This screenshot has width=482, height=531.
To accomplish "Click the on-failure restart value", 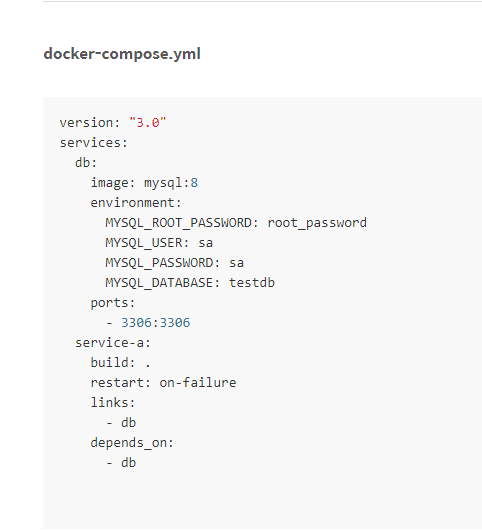I will (198, 383).
